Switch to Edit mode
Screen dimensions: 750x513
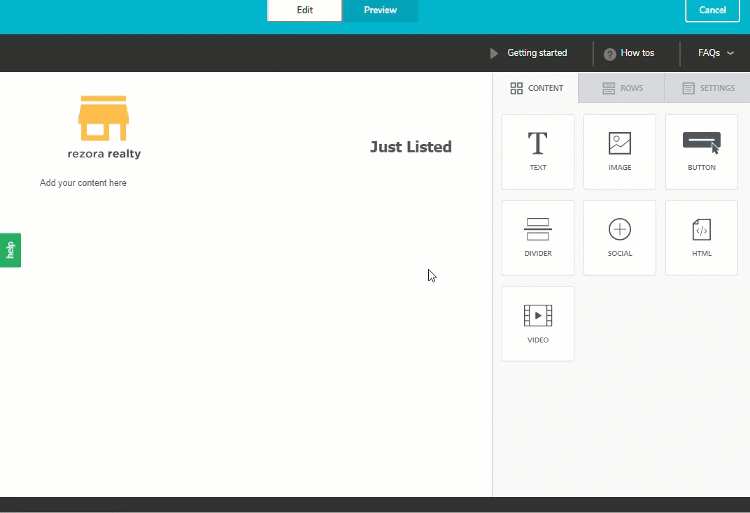(304, 10)
